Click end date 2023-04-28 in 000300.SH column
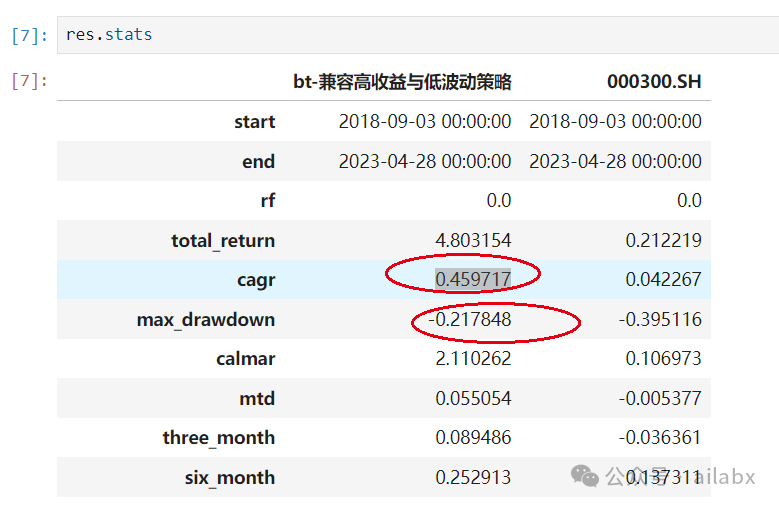The image size is (779, 507). tap(615, 161)
